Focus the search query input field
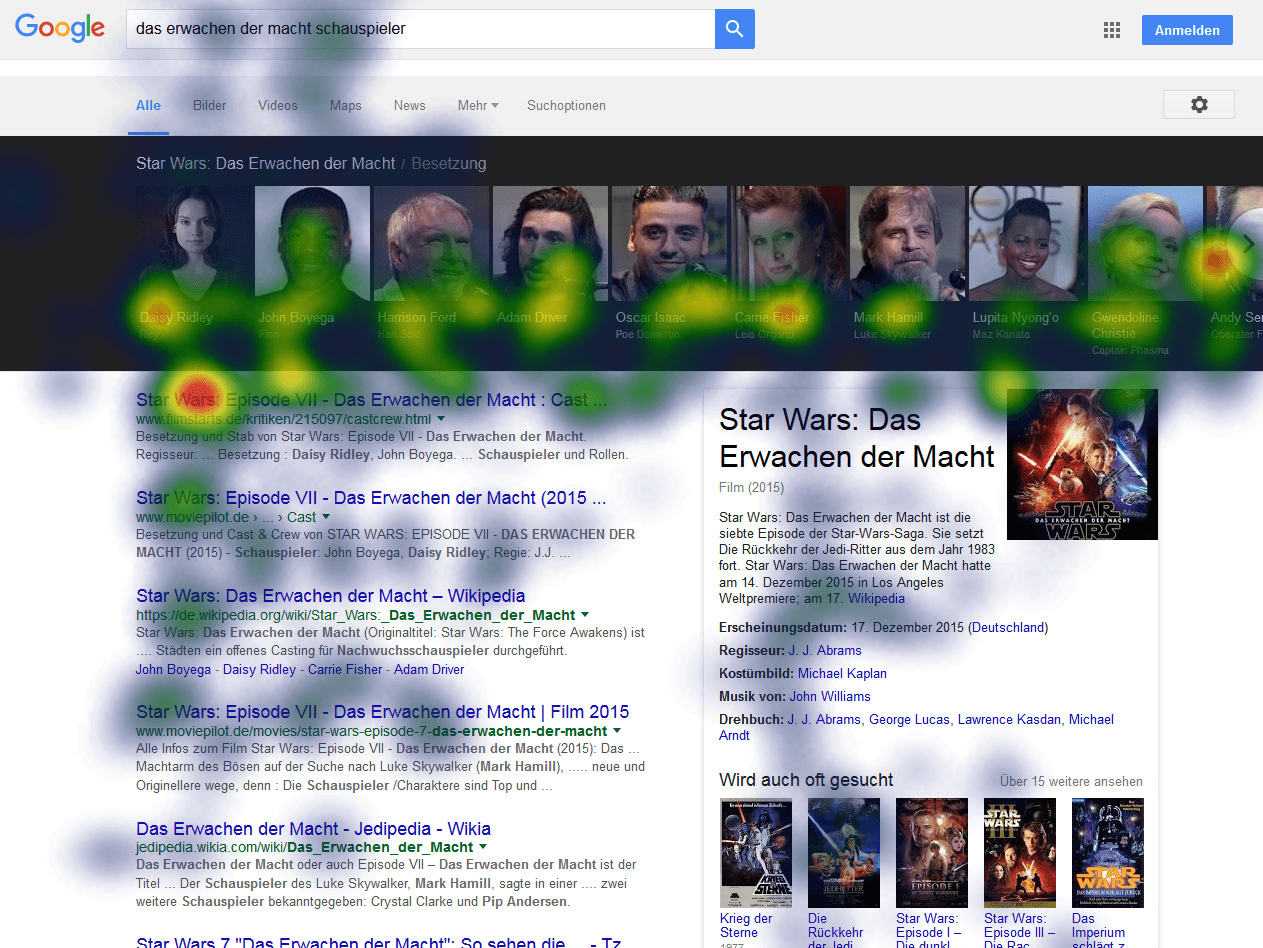1263x948 pixels. [420, 29]
